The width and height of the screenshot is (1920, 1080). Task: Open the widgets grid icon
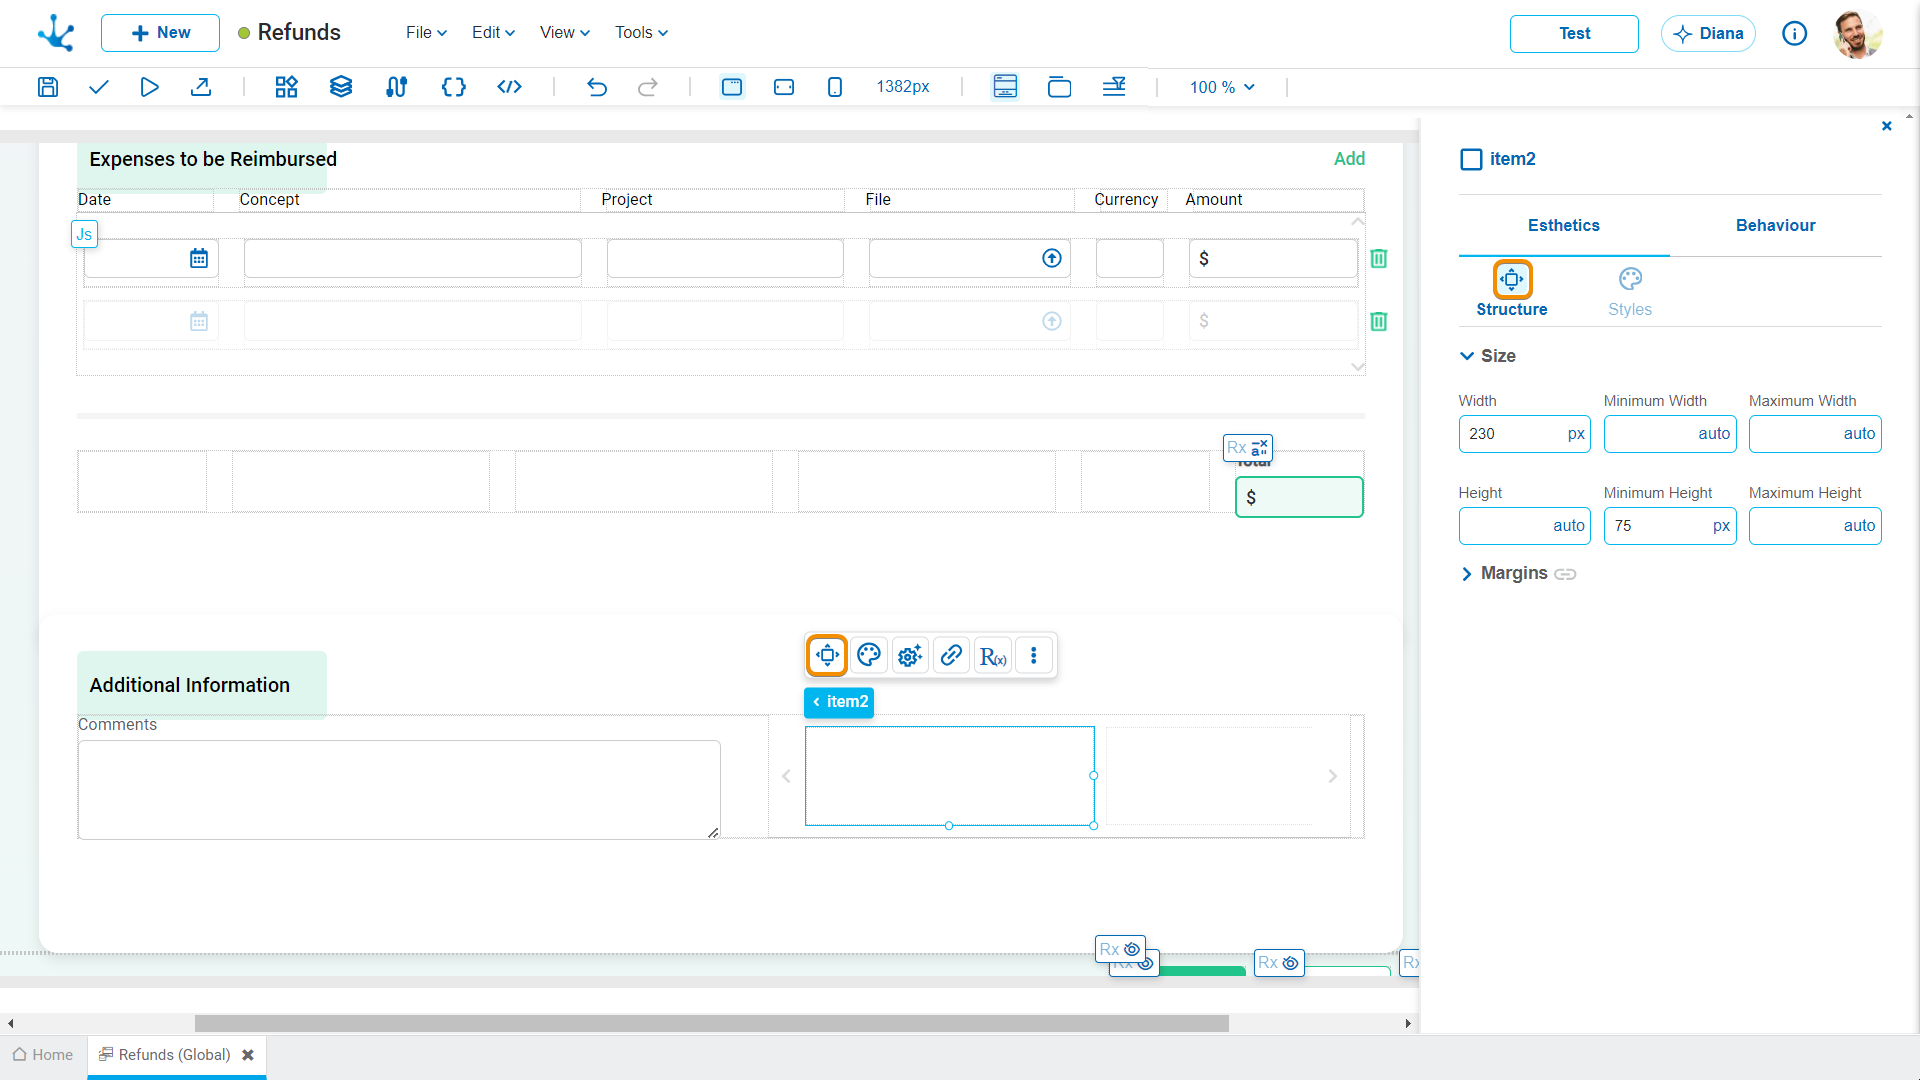tap(287, 87)
